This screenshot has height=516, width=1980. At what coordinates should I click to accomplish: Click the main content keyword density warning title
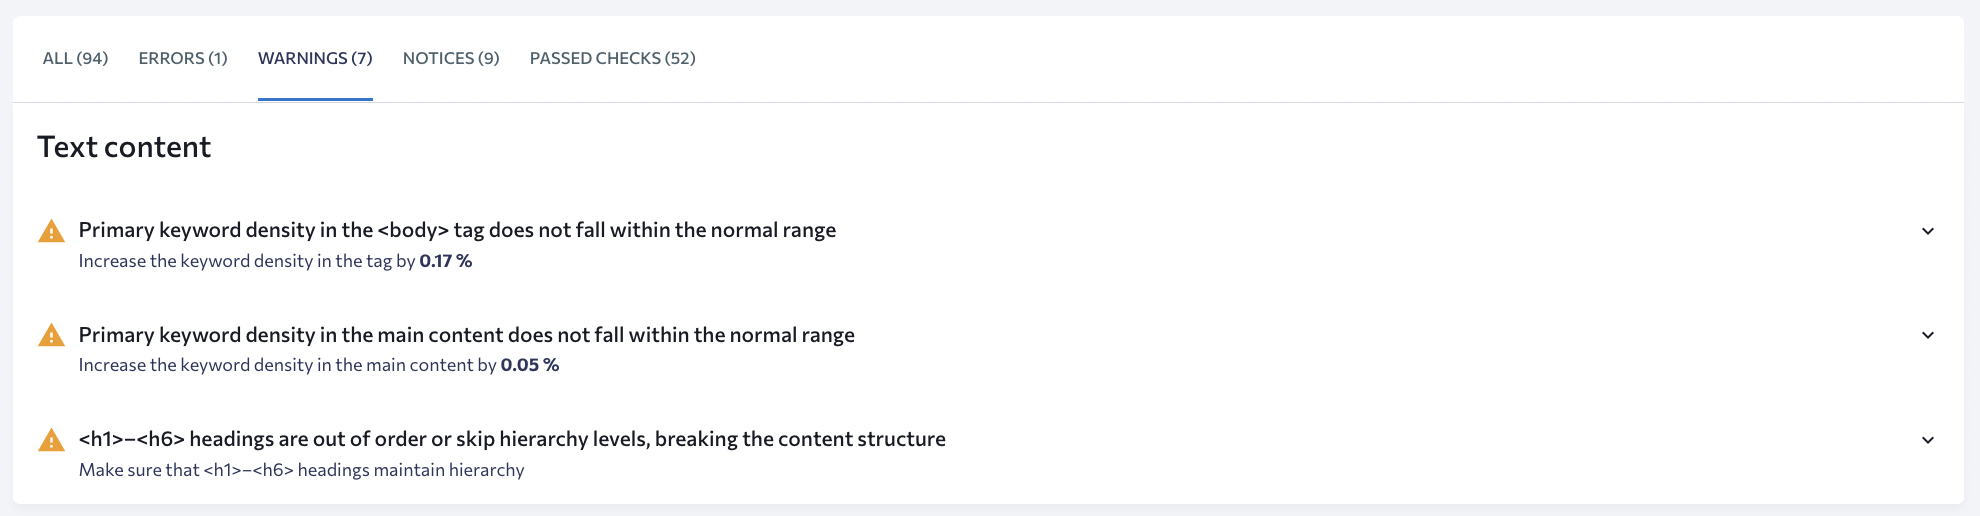466,335
